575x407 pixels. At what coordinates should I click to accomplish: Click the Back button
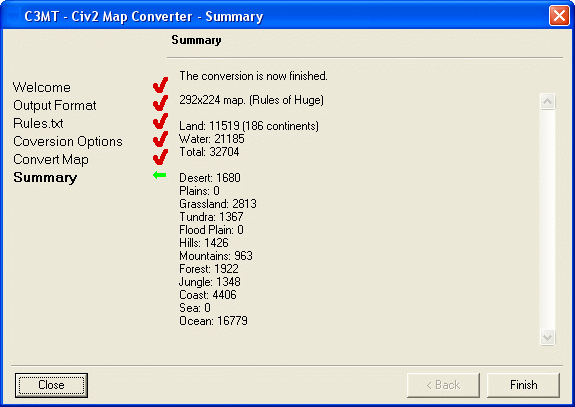443,385
